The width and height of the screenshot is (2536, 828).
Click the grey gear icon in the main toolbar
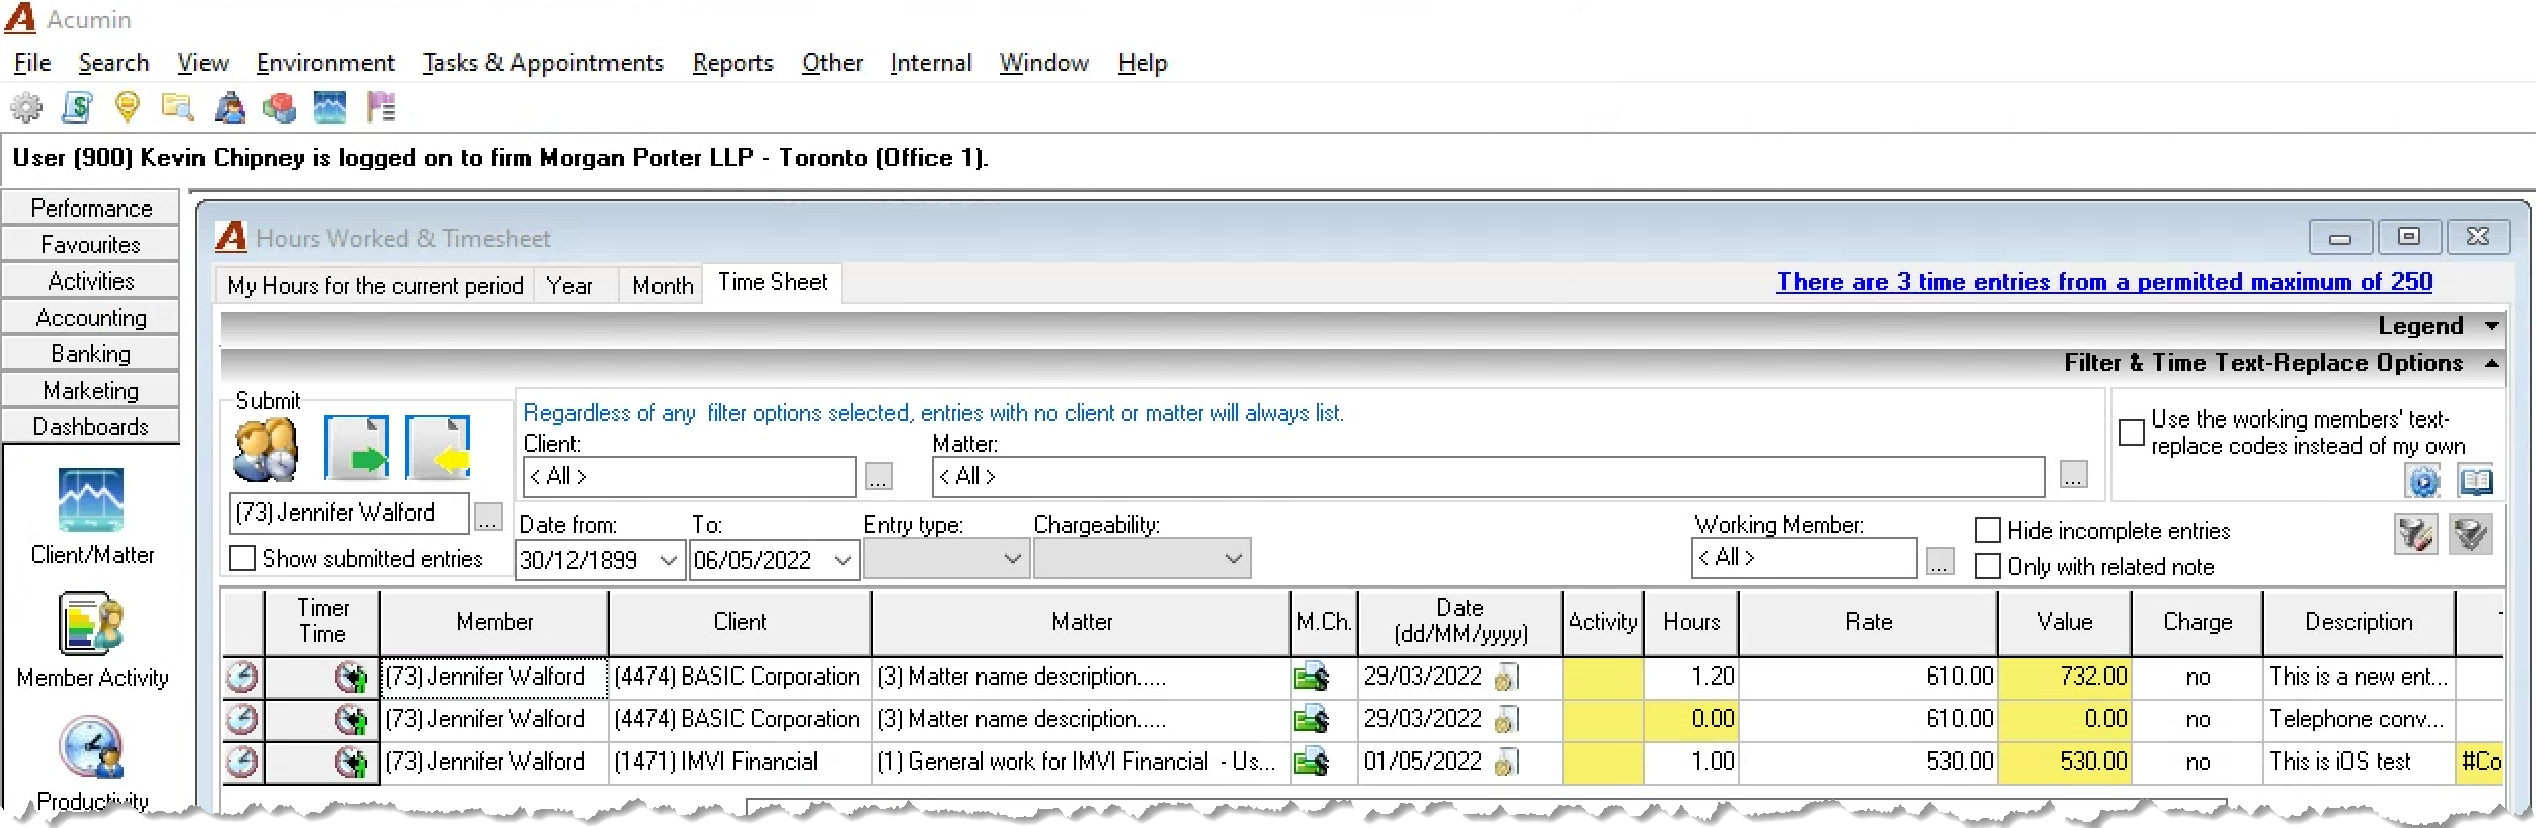point(26,107)
